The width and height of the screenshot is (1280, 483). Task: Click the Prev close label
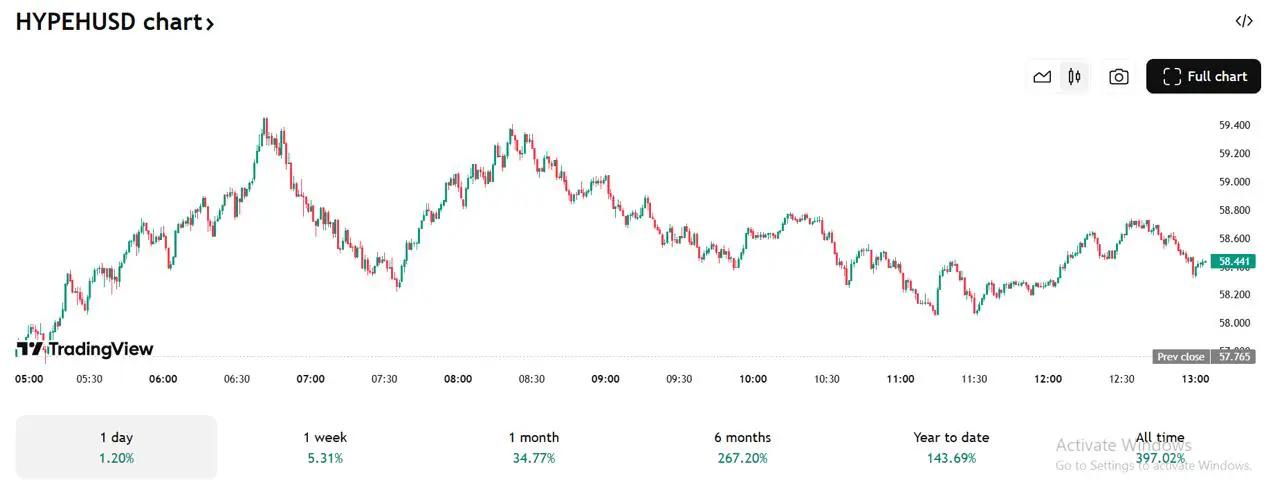point(1181,357)
